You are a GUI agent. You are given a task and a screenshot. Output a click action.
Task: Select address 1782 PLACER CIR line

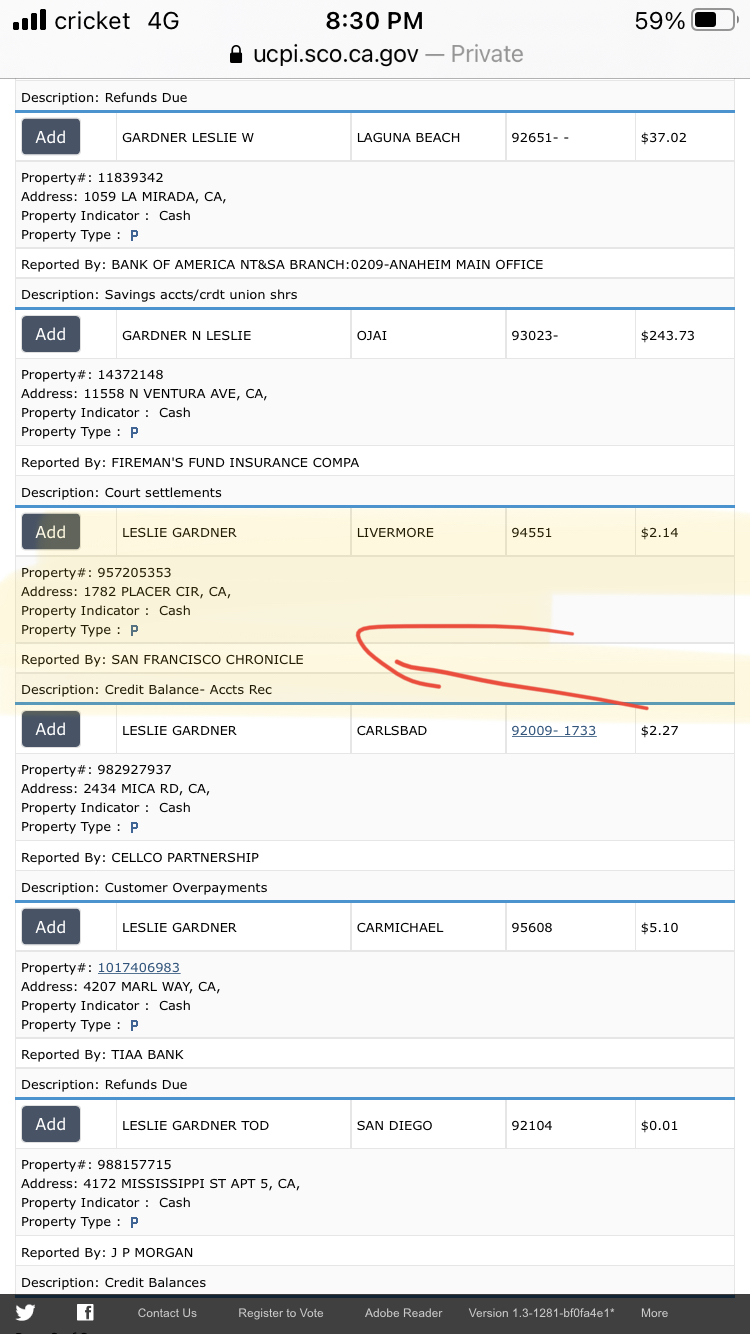[x=126, y=591]
